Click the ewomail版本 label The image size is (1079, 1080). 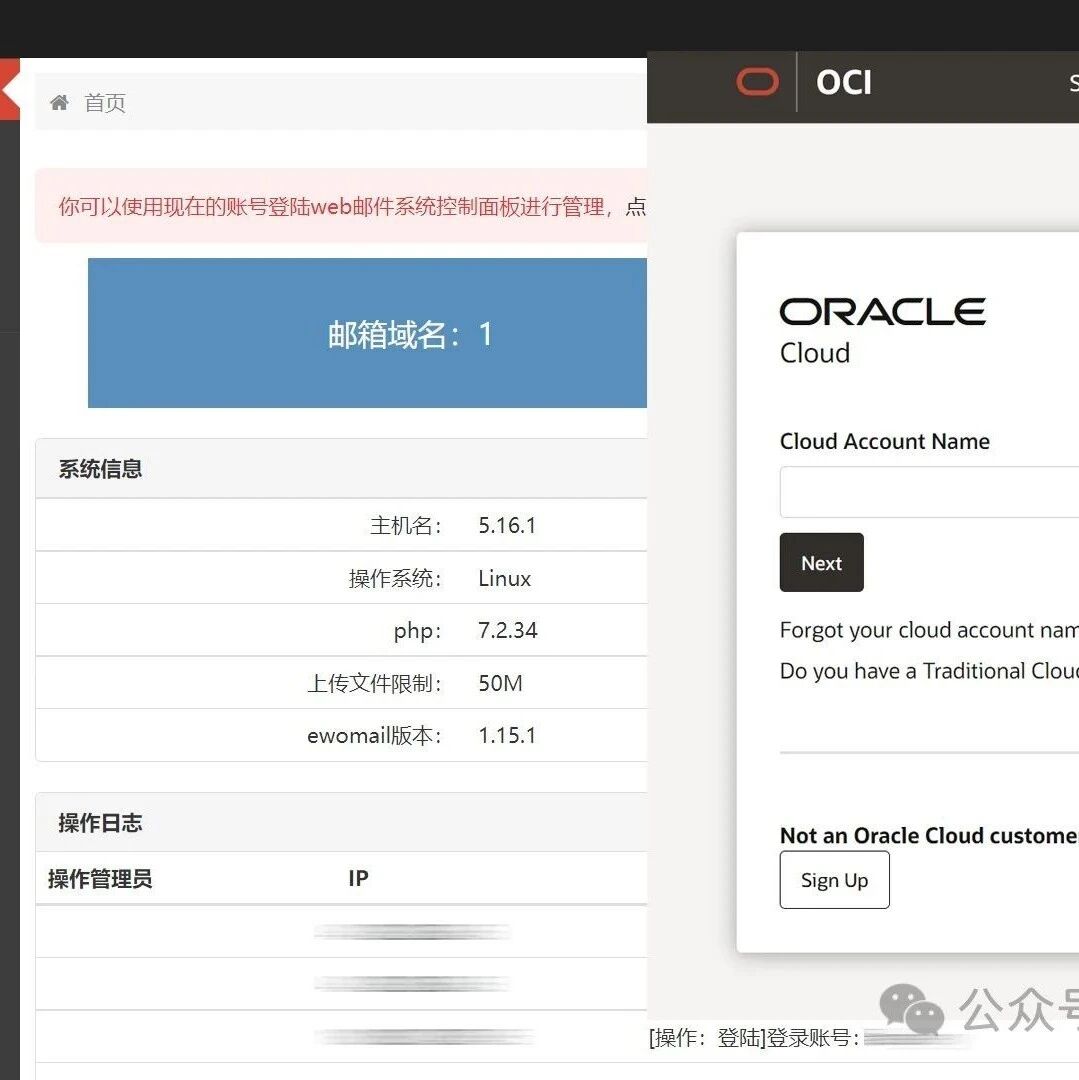click(x=374, y=736)
